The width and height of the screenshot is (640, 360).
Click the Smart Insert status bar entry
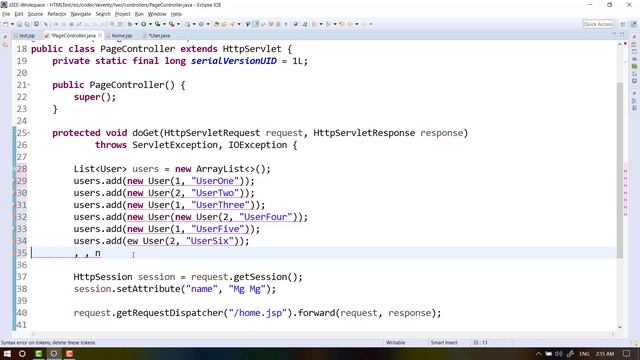[444, 342]
